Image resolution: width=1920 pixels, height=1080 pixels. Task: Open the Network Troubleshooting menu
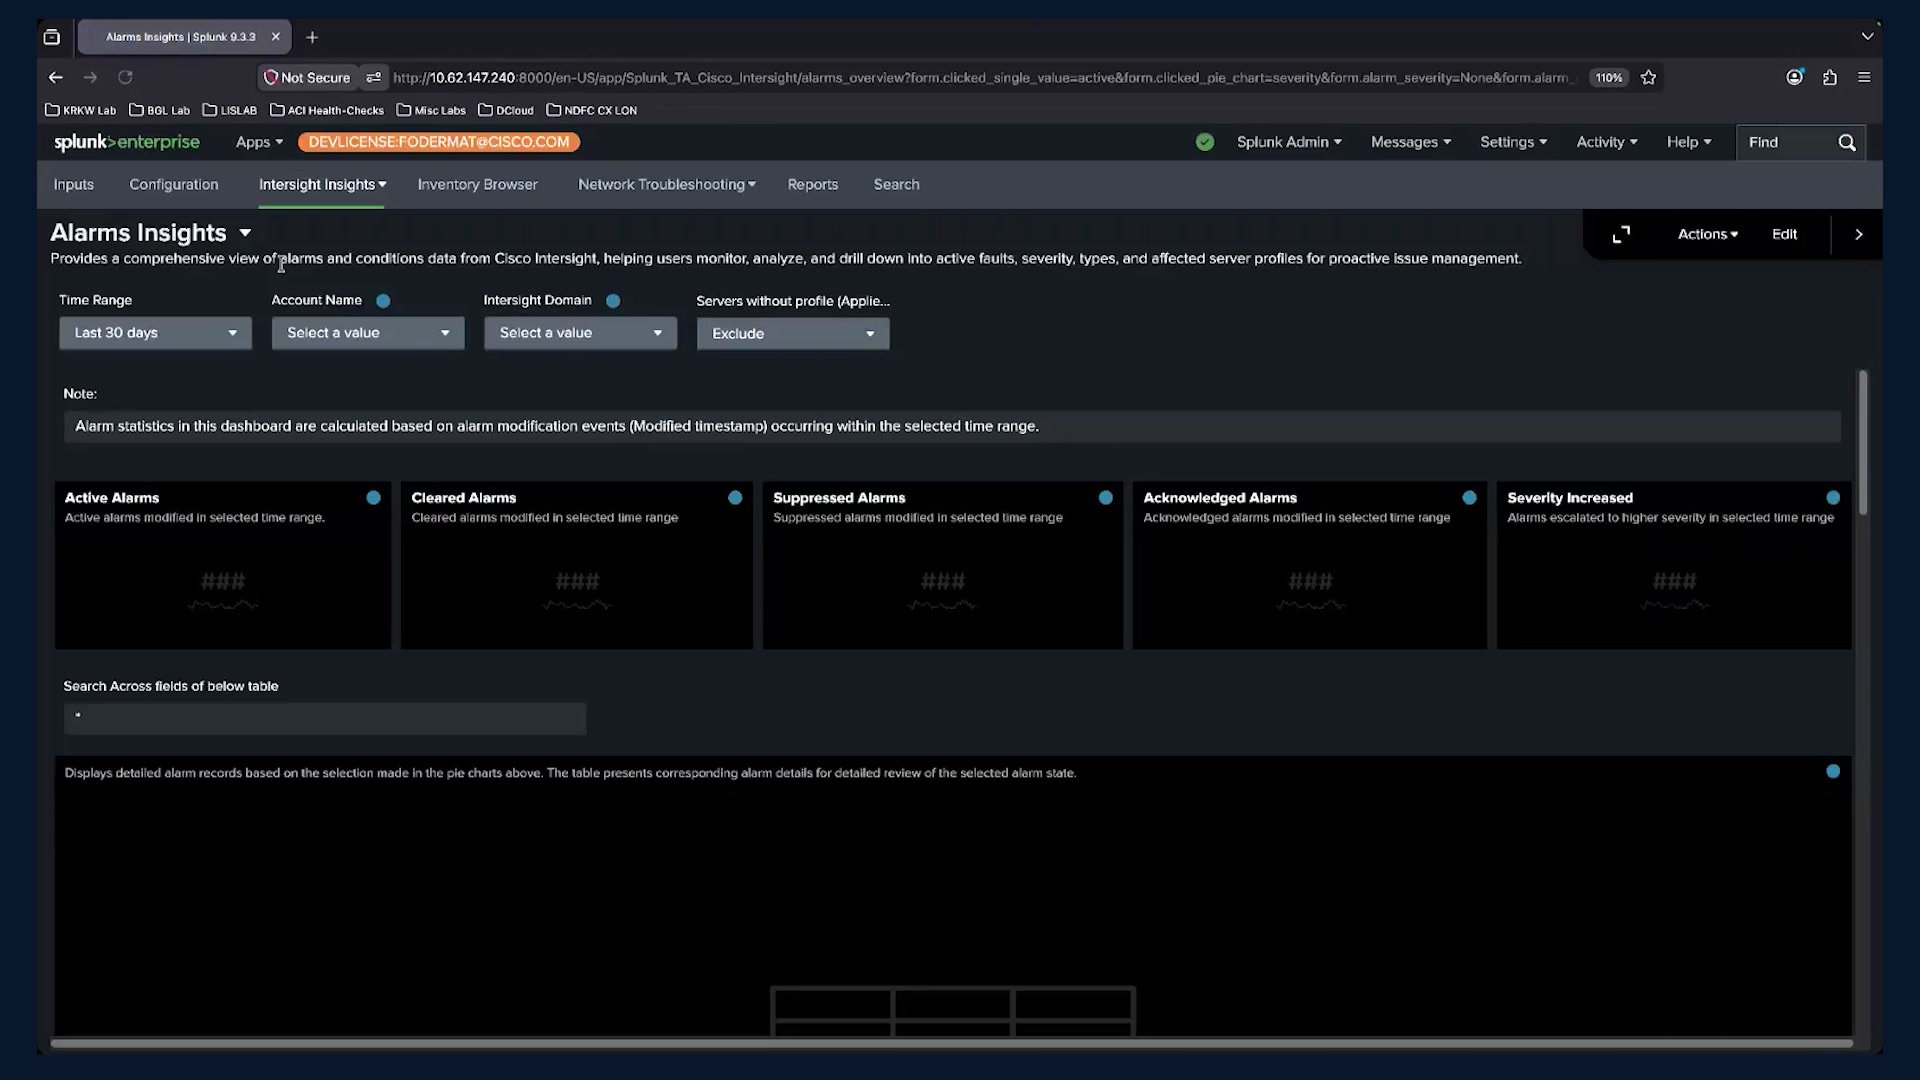(666, 184)
